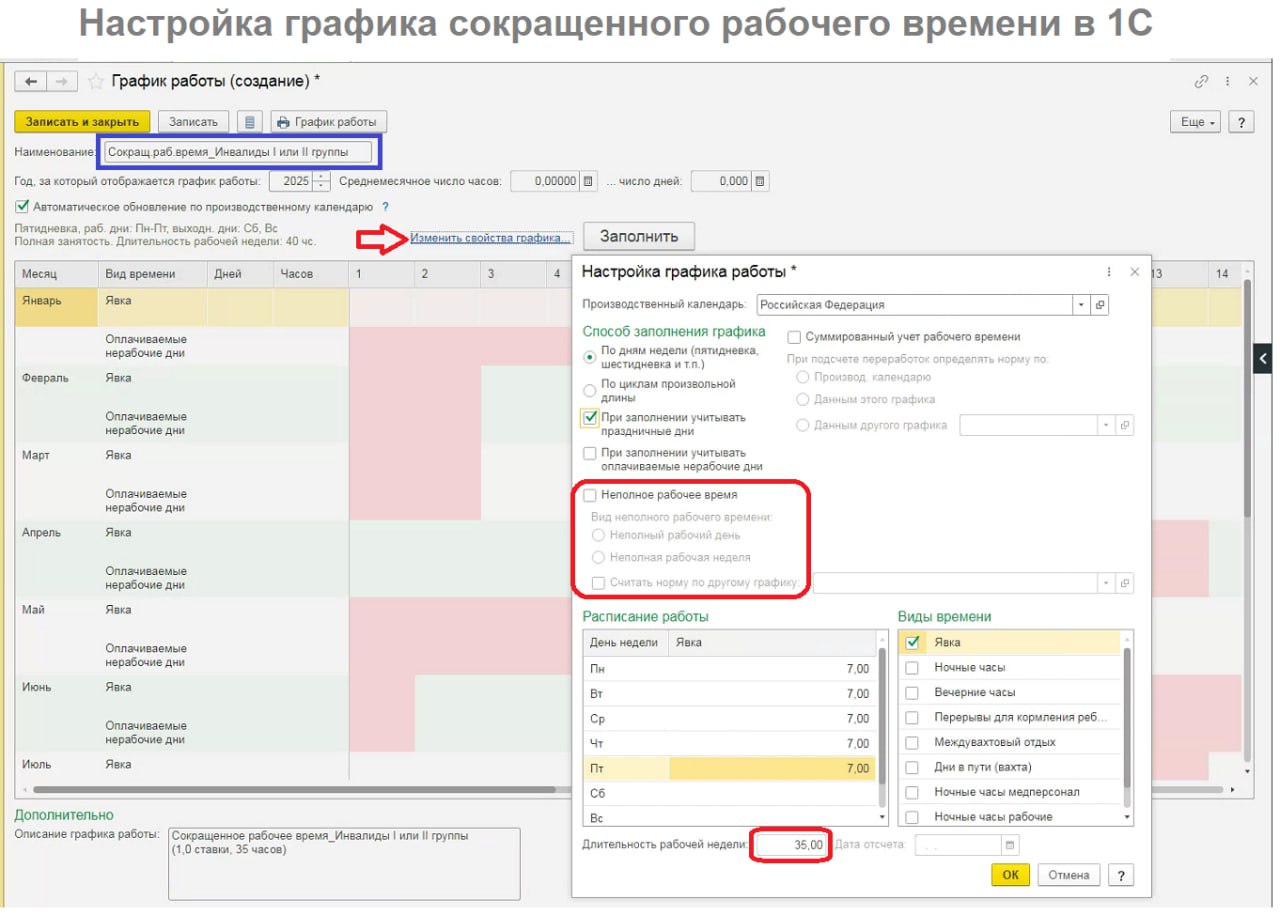Click the Заполнить button
Screen dimensions: 1280x915
[639, 237]
